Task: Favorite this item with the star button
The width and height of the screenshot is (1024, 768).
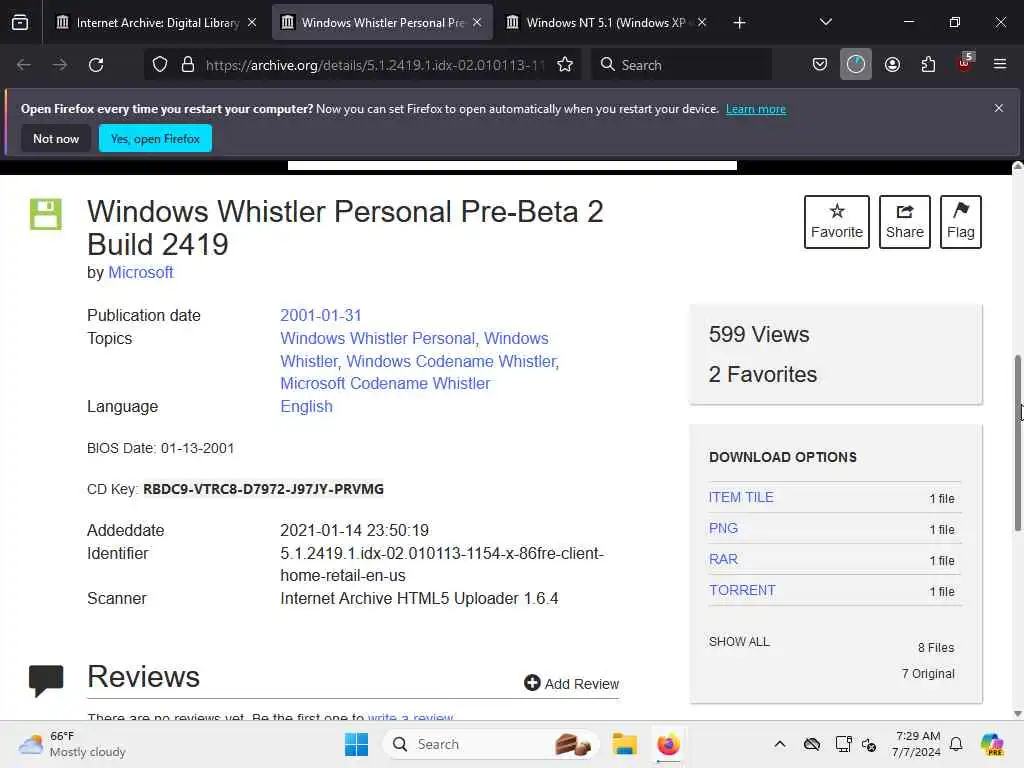Action: tap(837, 222)
